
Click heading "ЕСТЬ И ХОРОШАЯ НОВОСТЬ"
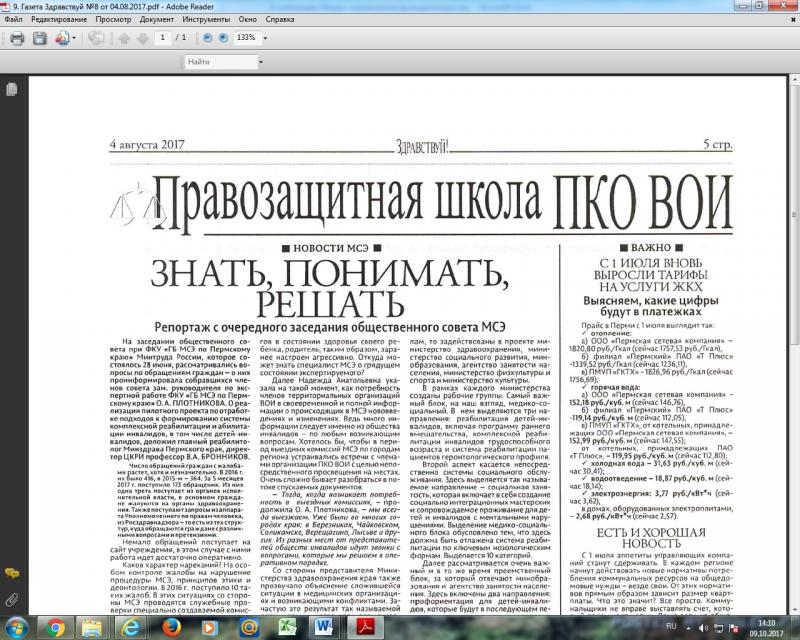651,537
